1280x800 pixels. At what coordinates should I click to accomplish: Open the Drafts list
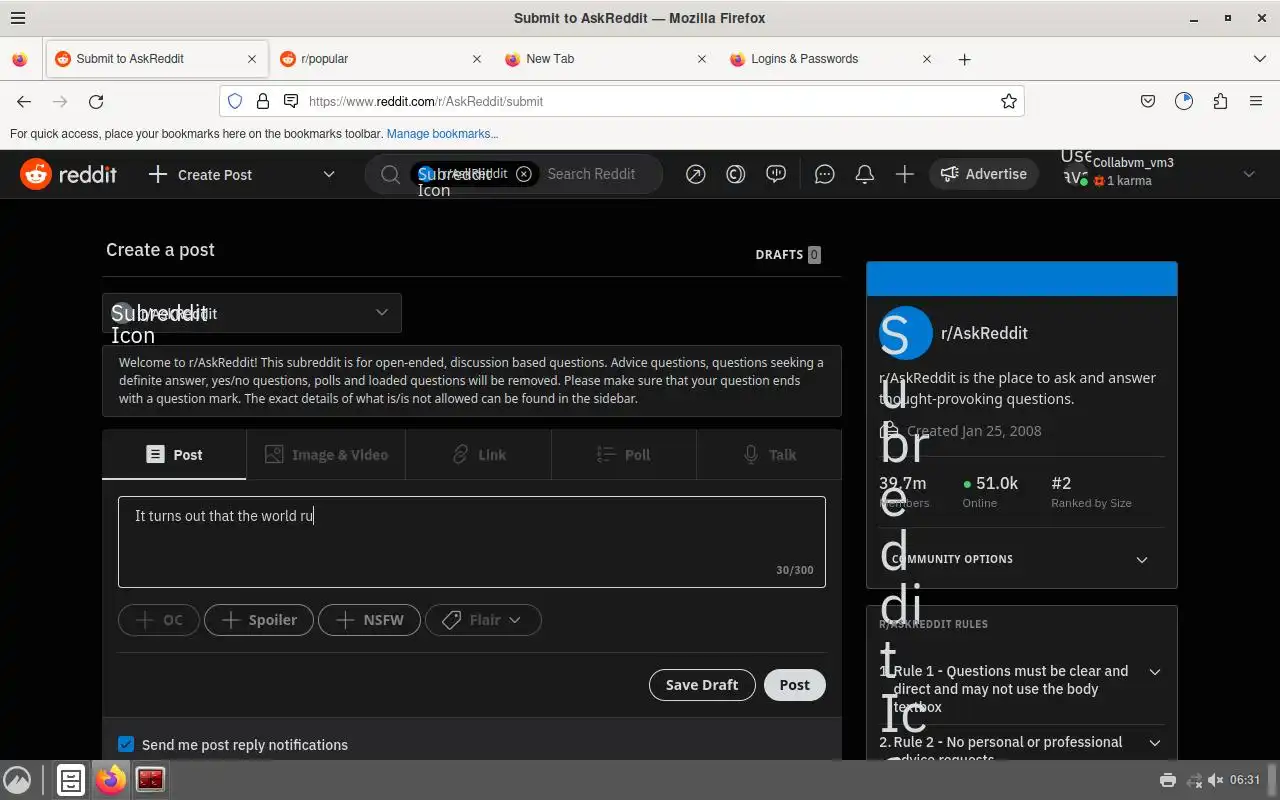pos(788,254)
